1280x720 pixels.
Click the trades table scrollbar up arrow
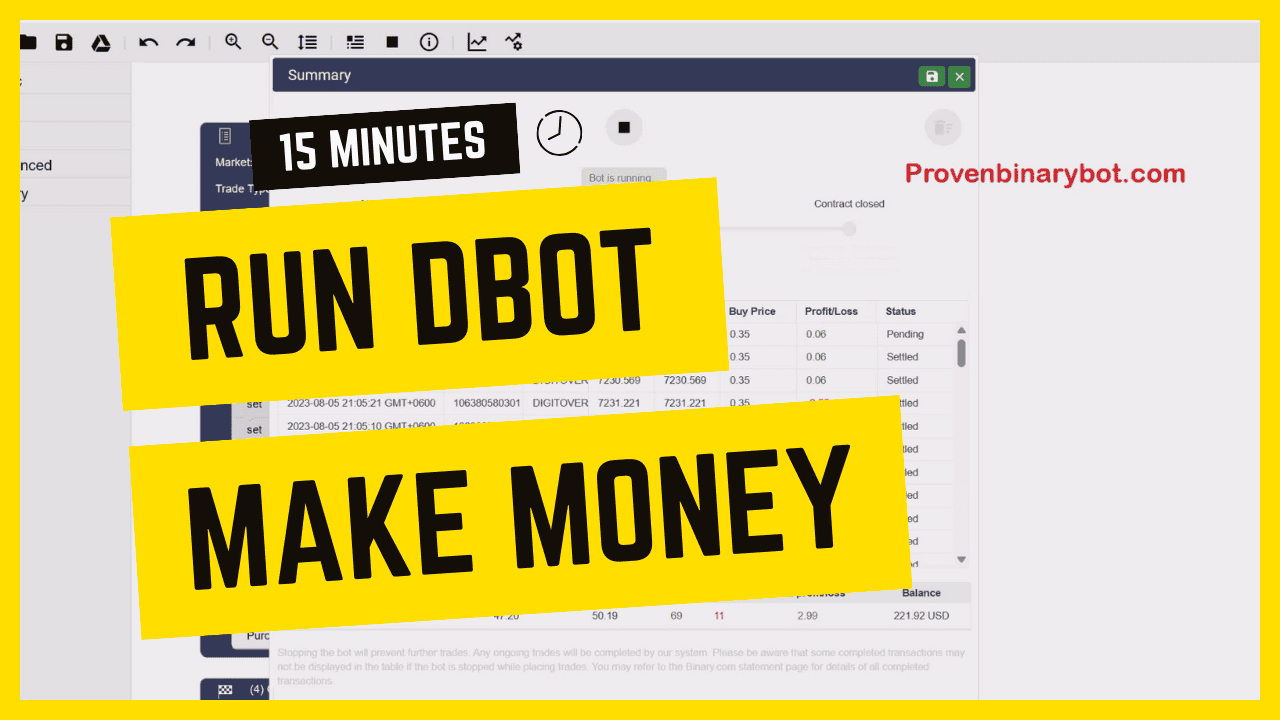click(x=962, y=330)
